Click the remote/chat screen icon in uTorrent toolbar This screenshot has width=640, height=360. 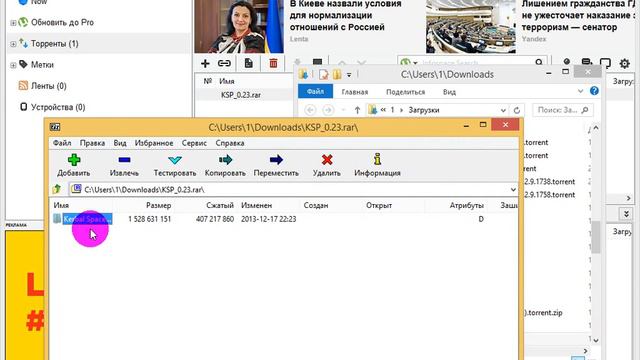[605, 63]
